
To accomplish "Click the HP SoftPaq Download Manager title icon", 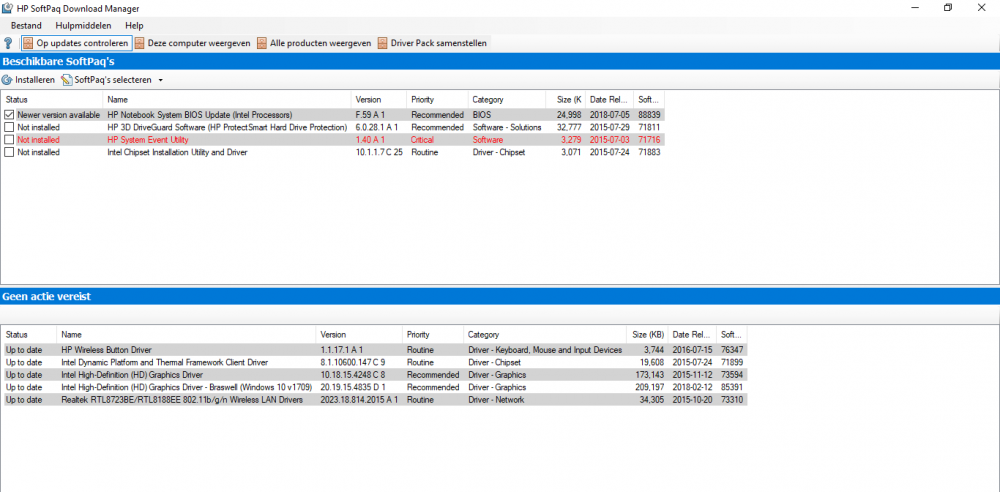I will 7,8.
